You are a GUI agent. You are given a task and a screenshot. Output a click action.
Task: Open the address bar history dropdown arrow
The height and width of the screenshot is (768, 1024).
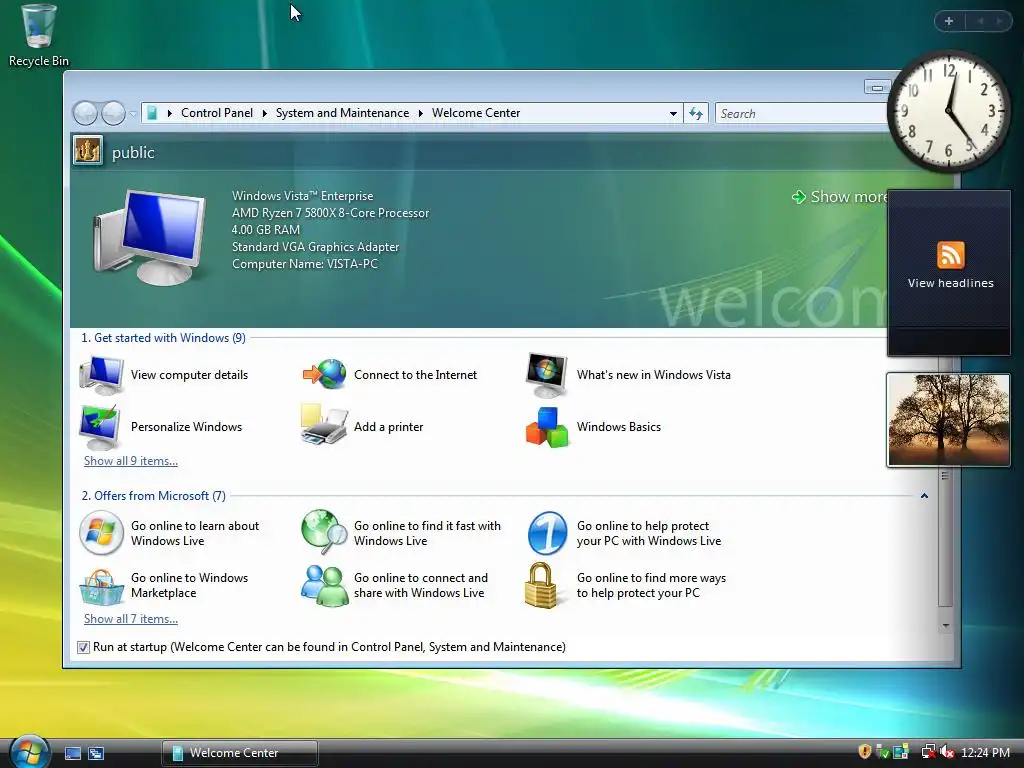673,114
